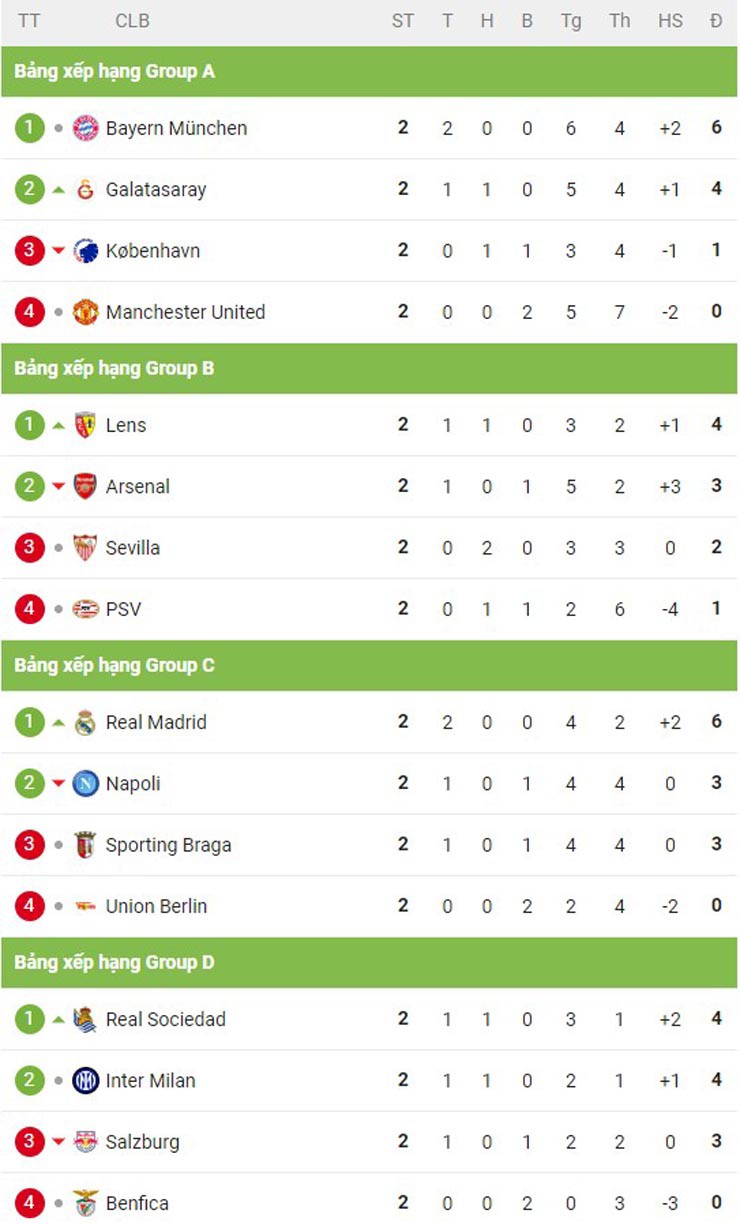Open the Real Sociedad team link

coord(165,1020)
